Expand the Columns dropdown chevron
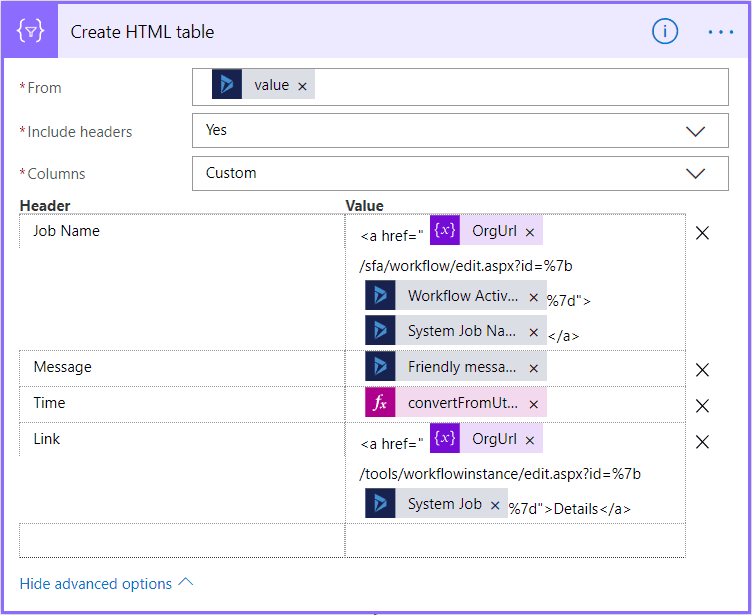 tap(695, 173)
